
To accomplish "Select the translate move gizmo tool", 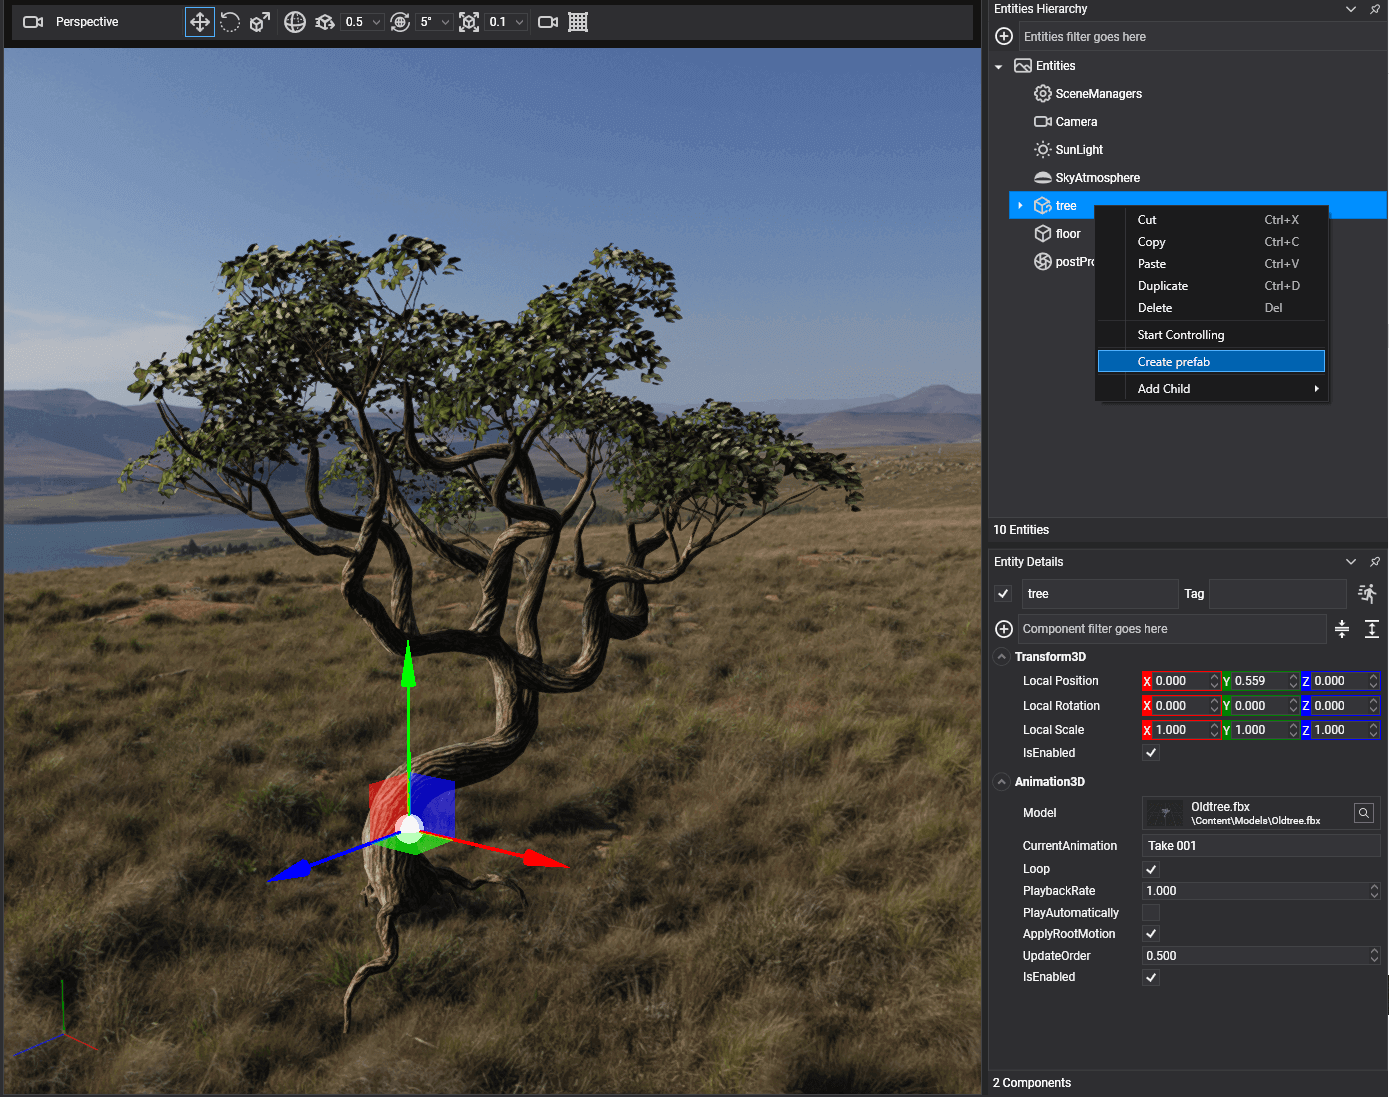I will pos(200,22).
